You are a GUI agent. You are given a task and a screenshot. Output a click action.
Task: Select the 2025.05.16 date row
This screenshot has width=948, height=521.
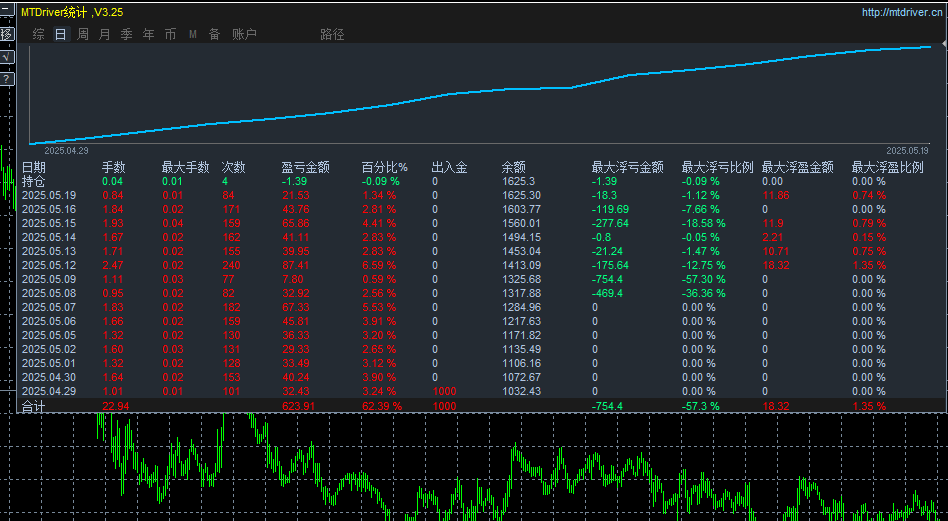(49, 209)
